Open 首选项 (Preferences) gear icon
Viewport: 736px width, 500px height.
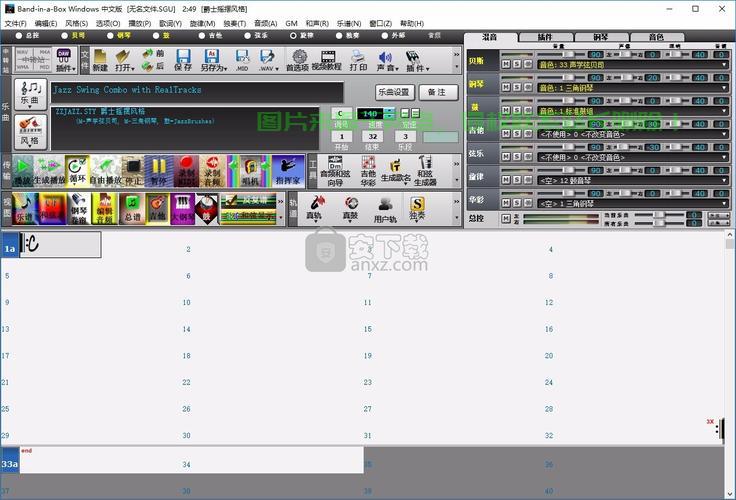[x=297, y=60]
